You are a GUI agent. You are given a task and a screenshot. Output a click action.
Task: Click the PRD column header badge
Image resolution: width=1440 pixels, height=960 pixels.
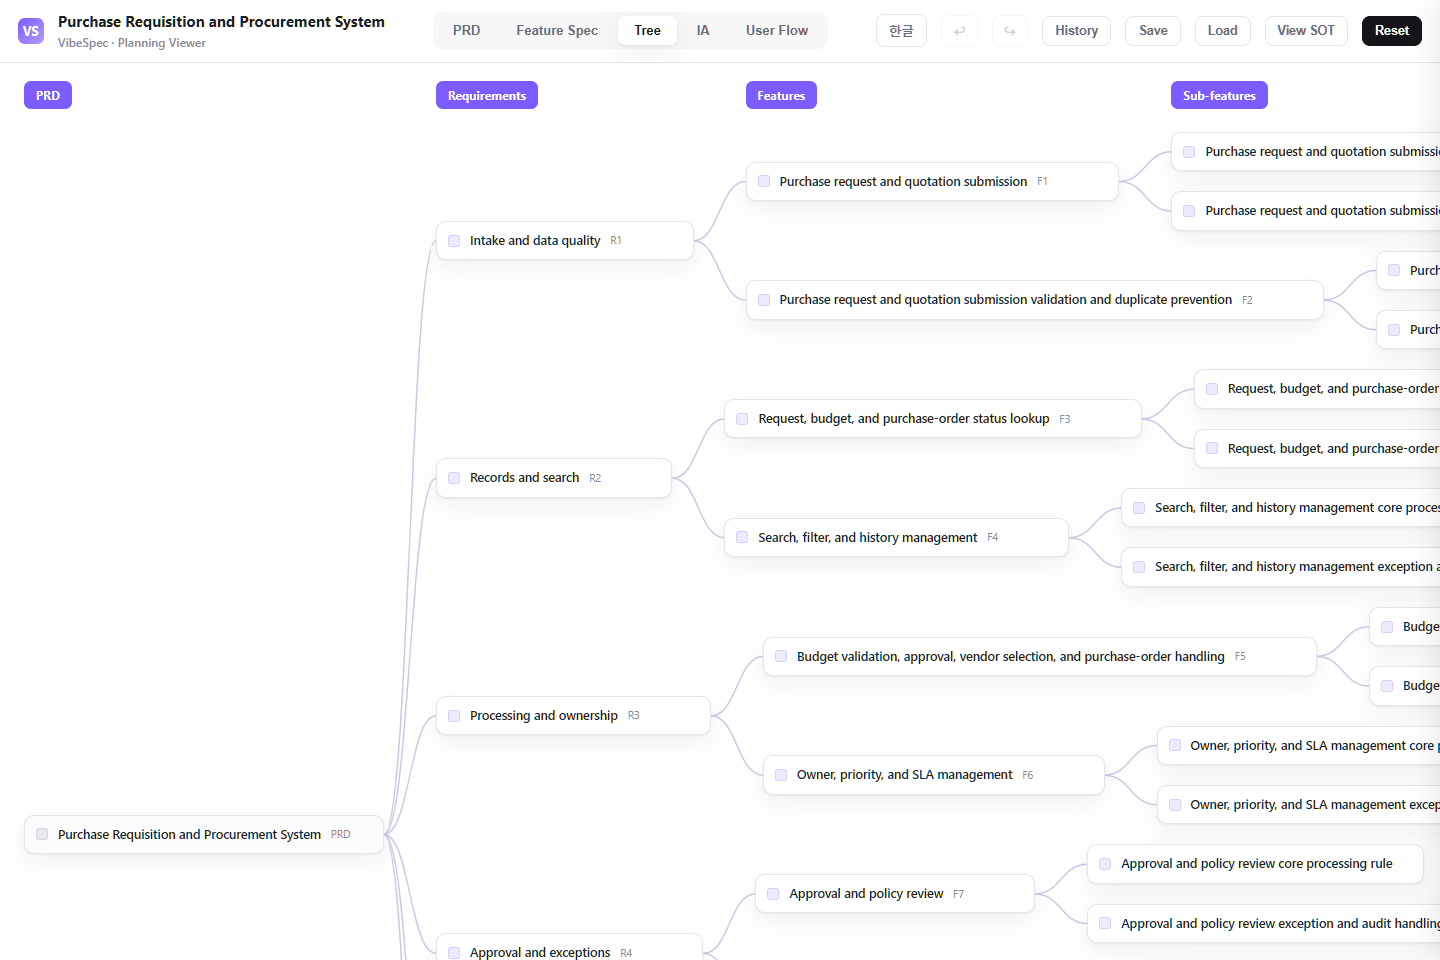click(48, 95)
